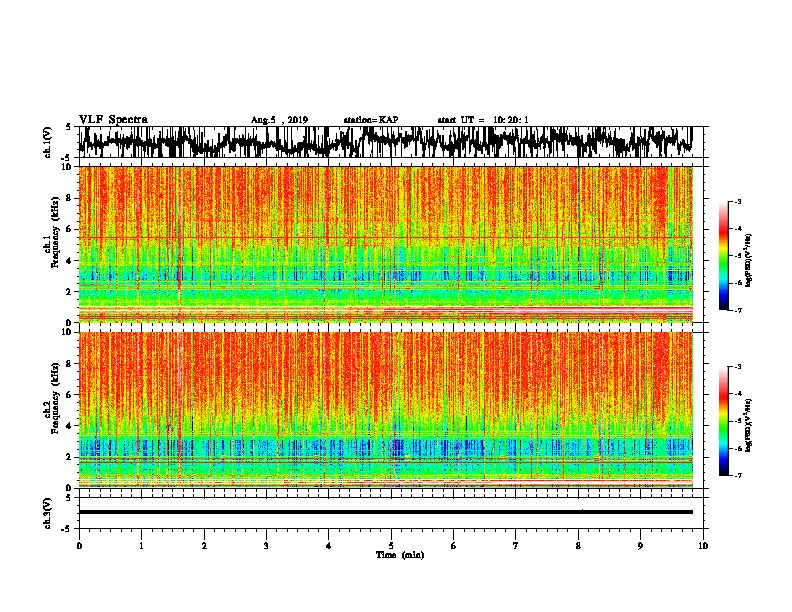The height and width of the screenshot is (612, 792).
Task: Select the date text "Aug.5, 2019"
Action: point(279,120)
